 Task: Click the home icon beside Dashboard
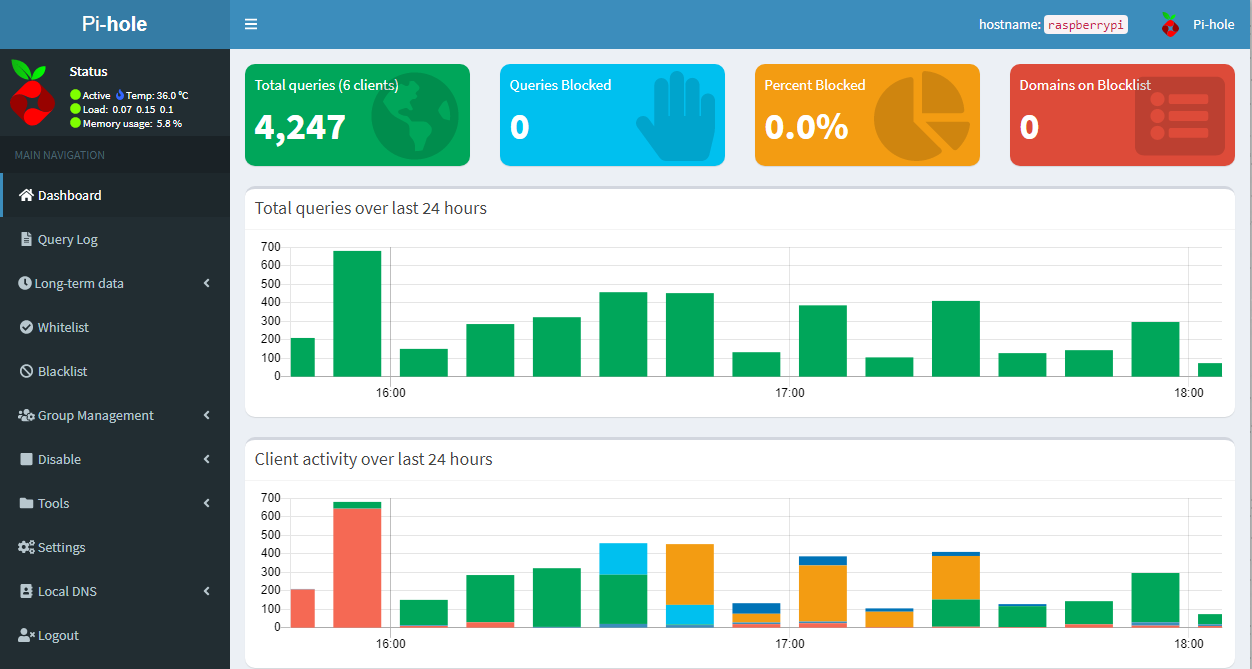point(26,195)
